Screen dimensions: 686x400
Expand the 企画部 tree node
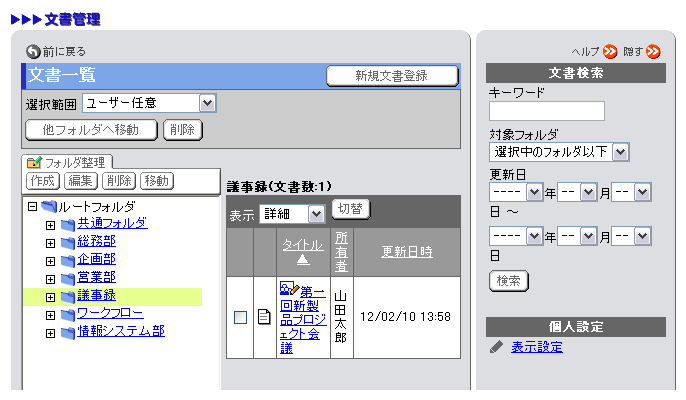pos(50,261)
